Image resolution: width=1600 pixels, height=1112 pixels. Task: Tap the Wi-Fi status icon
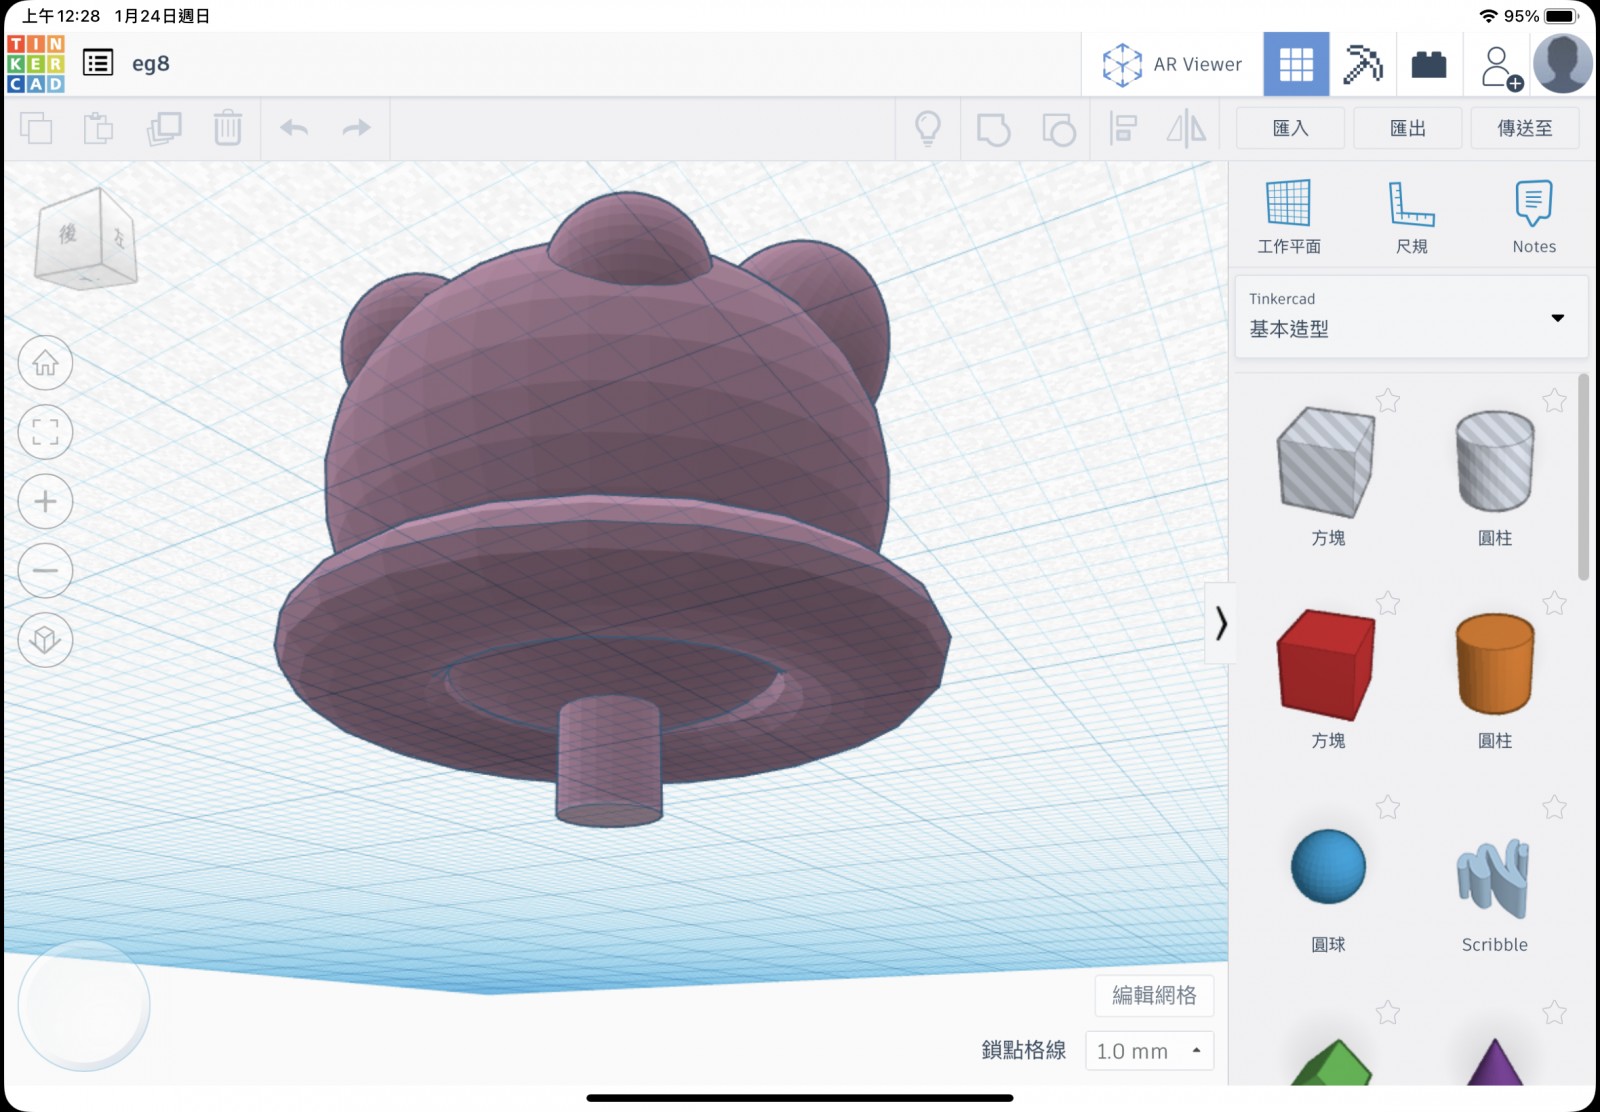click(1488, 16)
